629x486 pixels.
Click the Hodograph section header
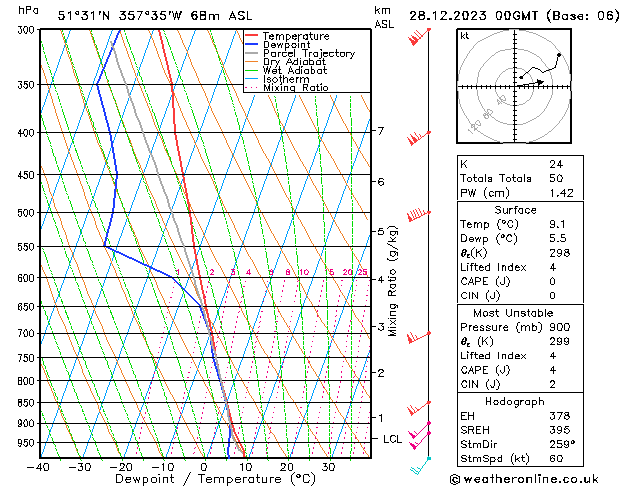(515, 402)
